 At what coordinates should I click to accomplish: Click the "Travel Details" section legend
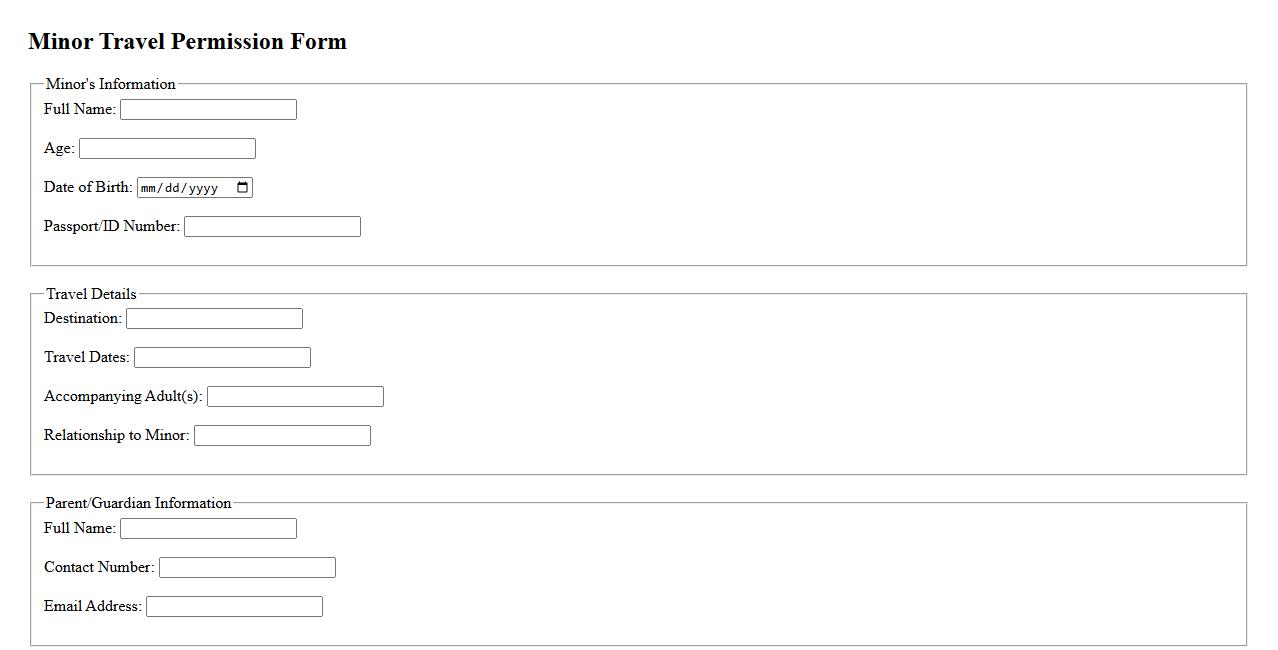point(91,294)
